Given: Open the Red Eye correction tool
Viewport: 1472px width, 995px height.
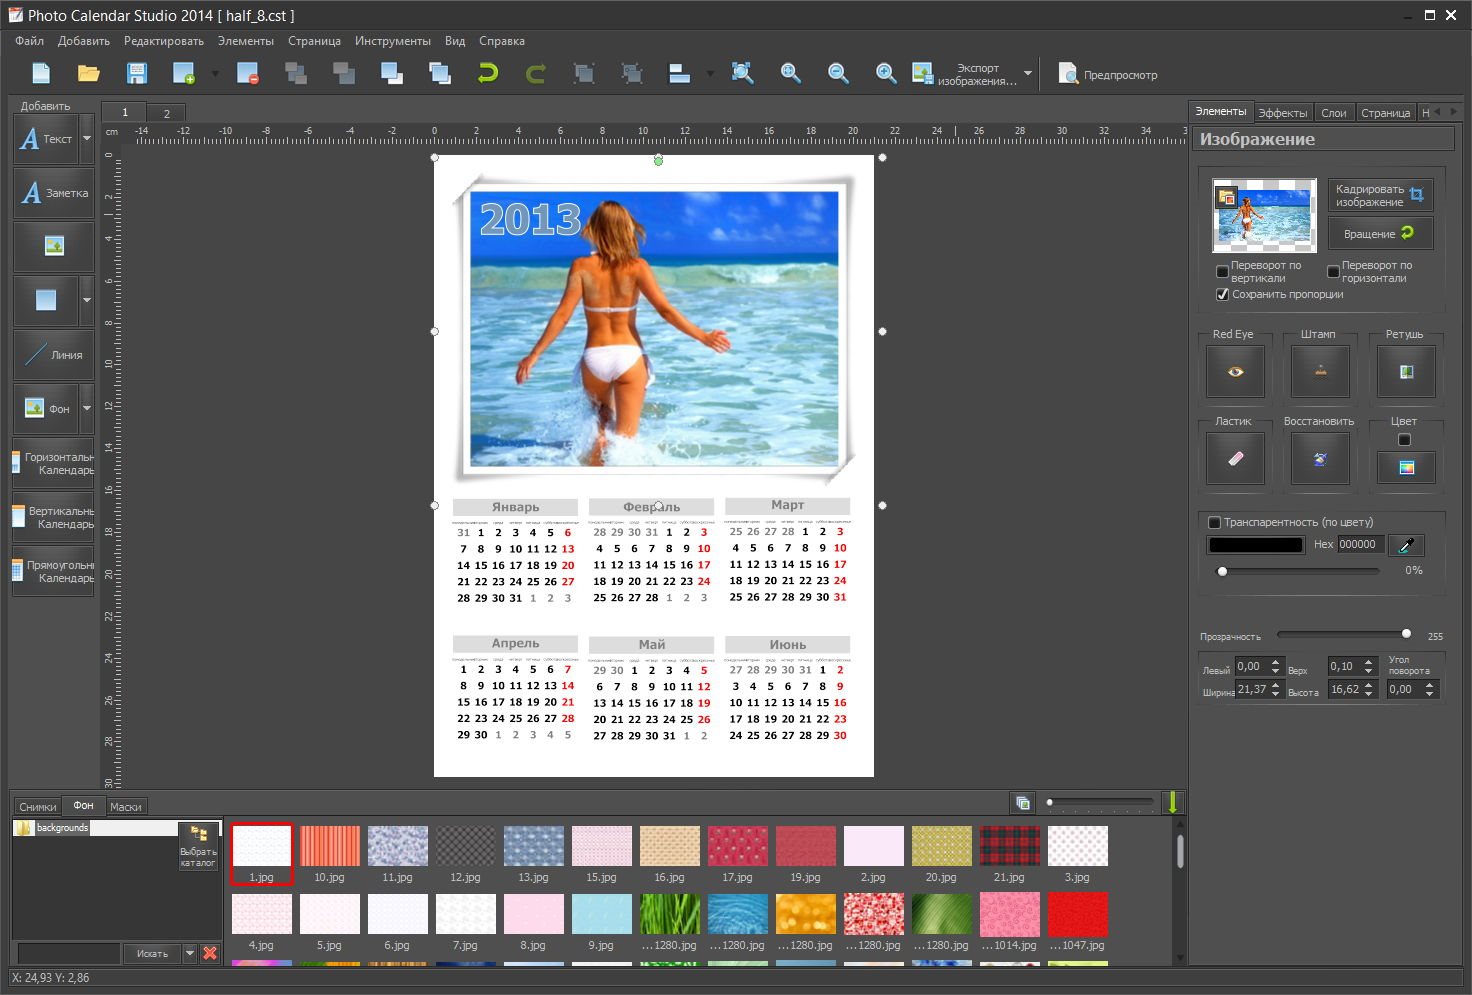Looking at the screenshot, I should (x=1236, y=371).
